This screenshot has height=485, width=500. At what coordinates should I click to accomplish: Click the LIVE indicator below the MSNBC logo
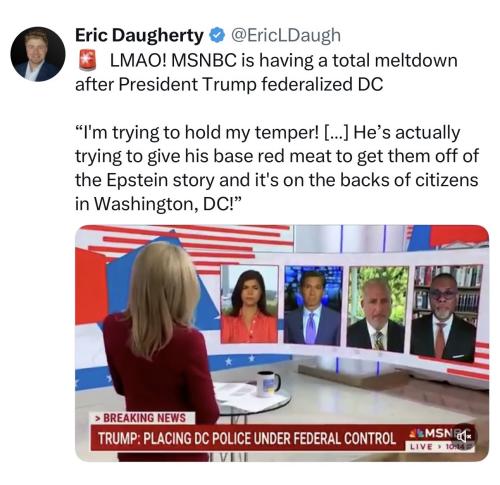point(421,447)
